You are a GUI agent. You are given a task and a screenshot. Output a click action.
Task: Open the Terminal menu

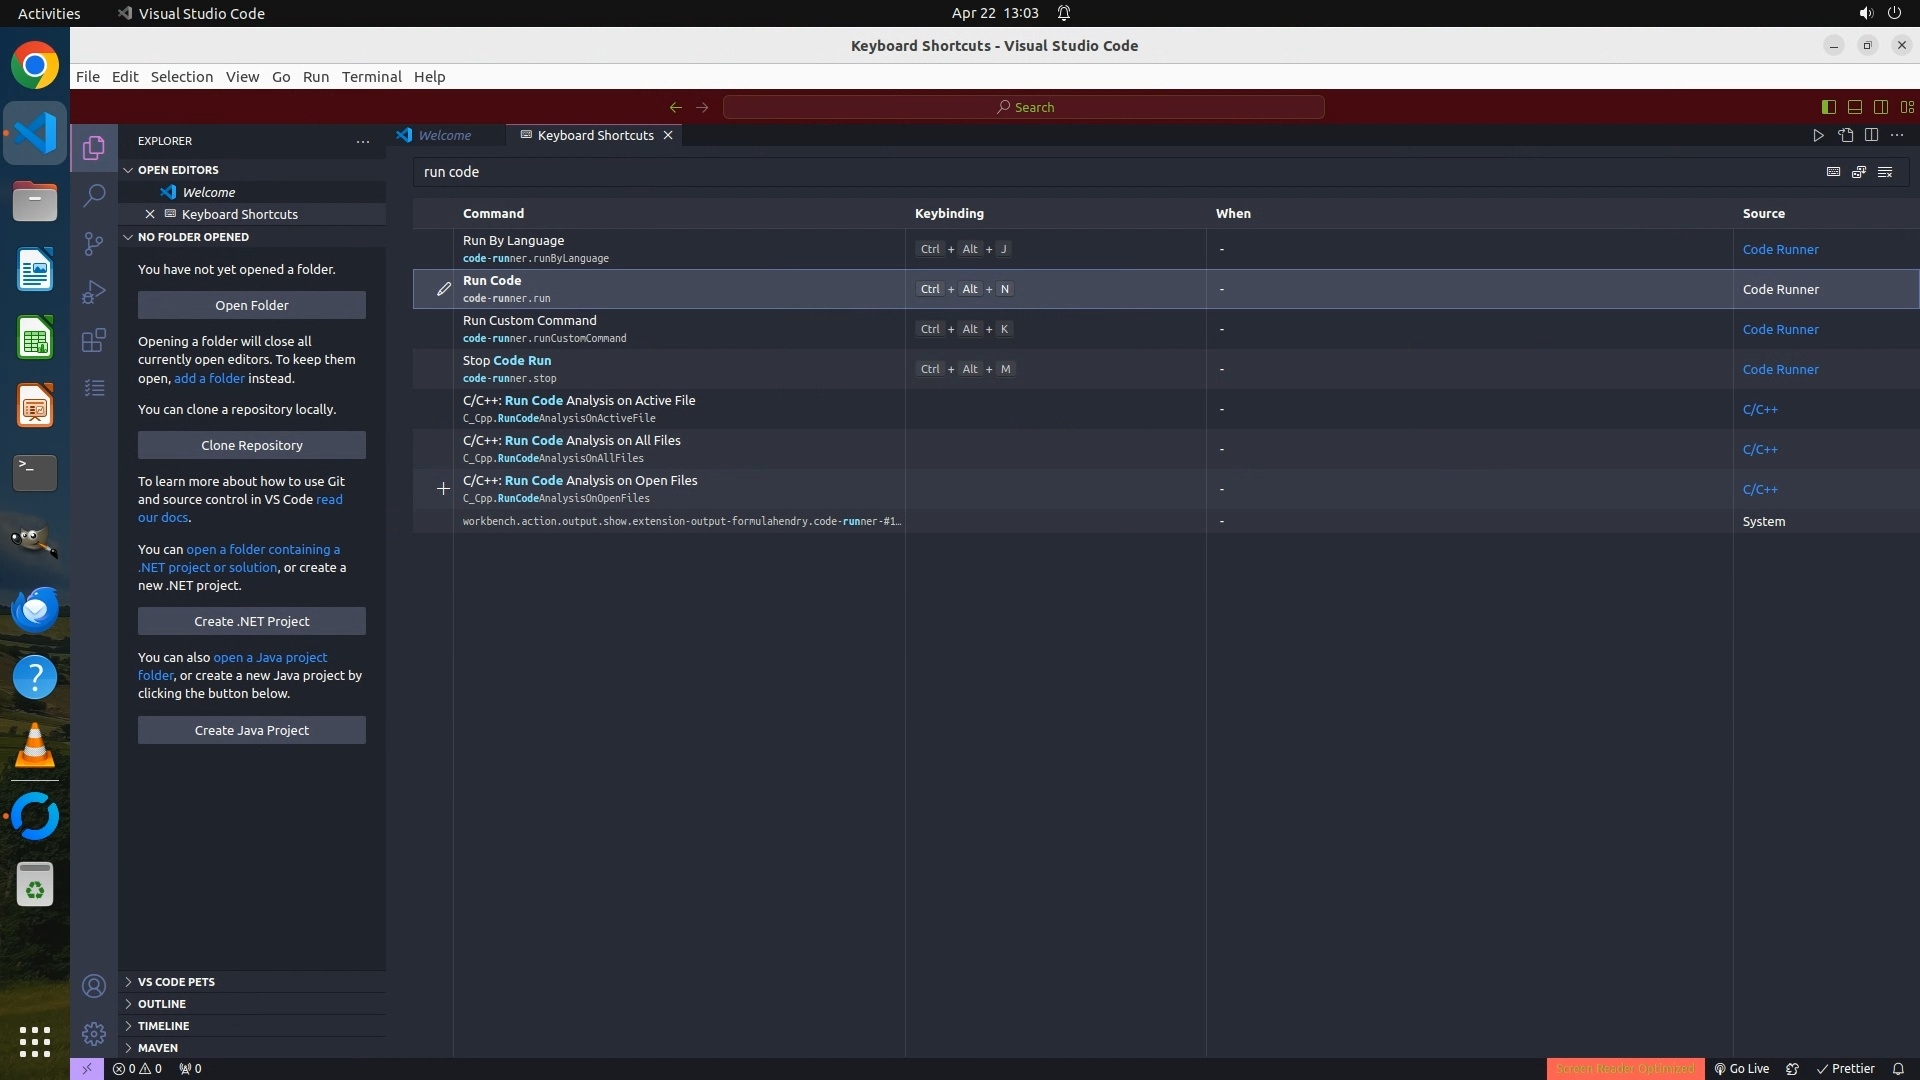click(371, 77)
